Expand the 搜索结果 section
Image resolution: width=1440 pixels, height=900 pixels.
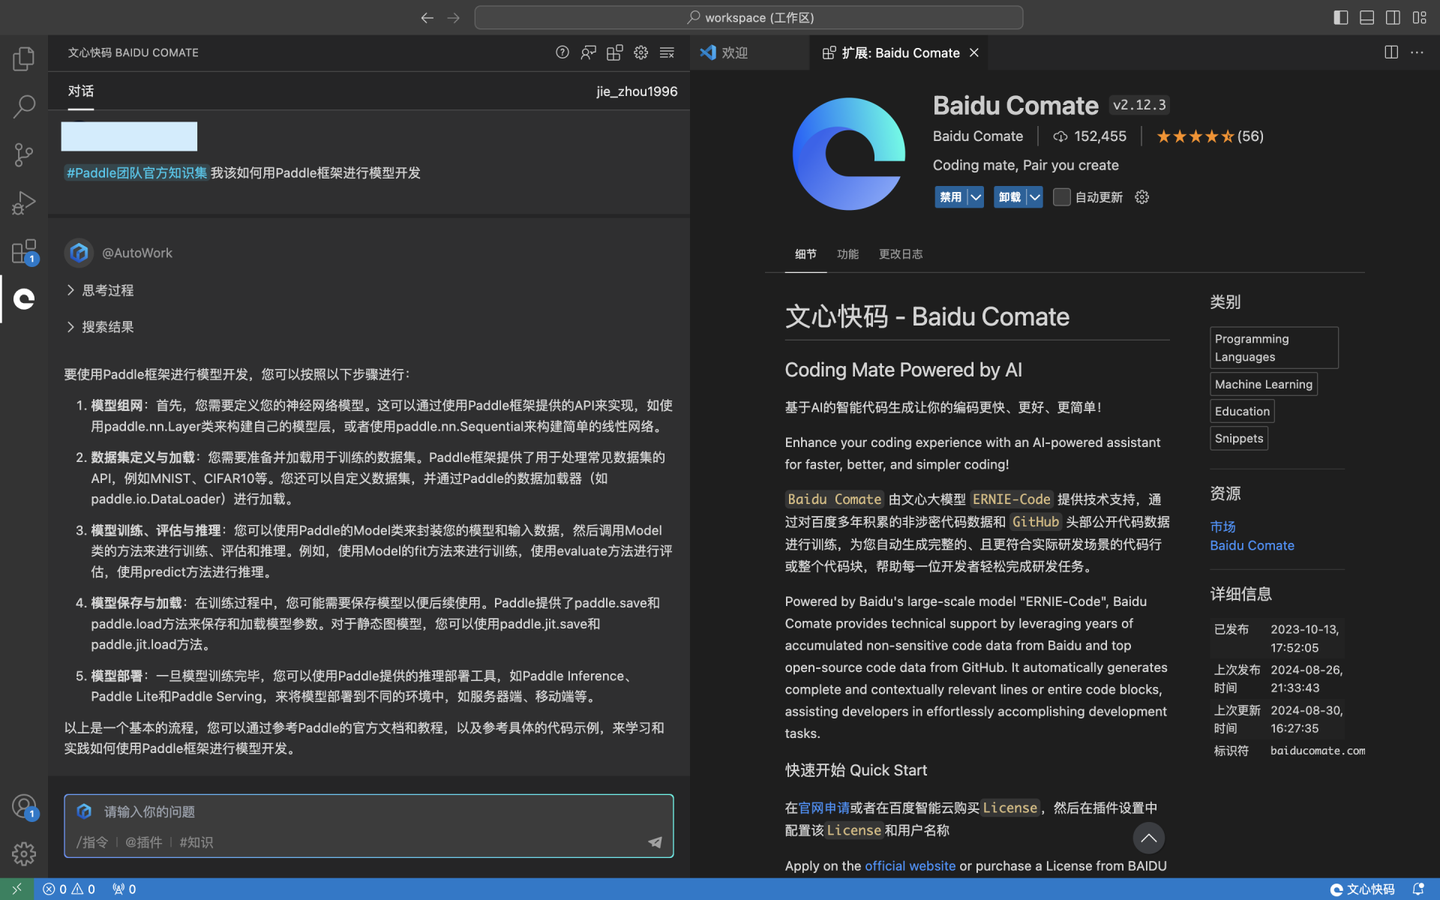tap(99, 327)
